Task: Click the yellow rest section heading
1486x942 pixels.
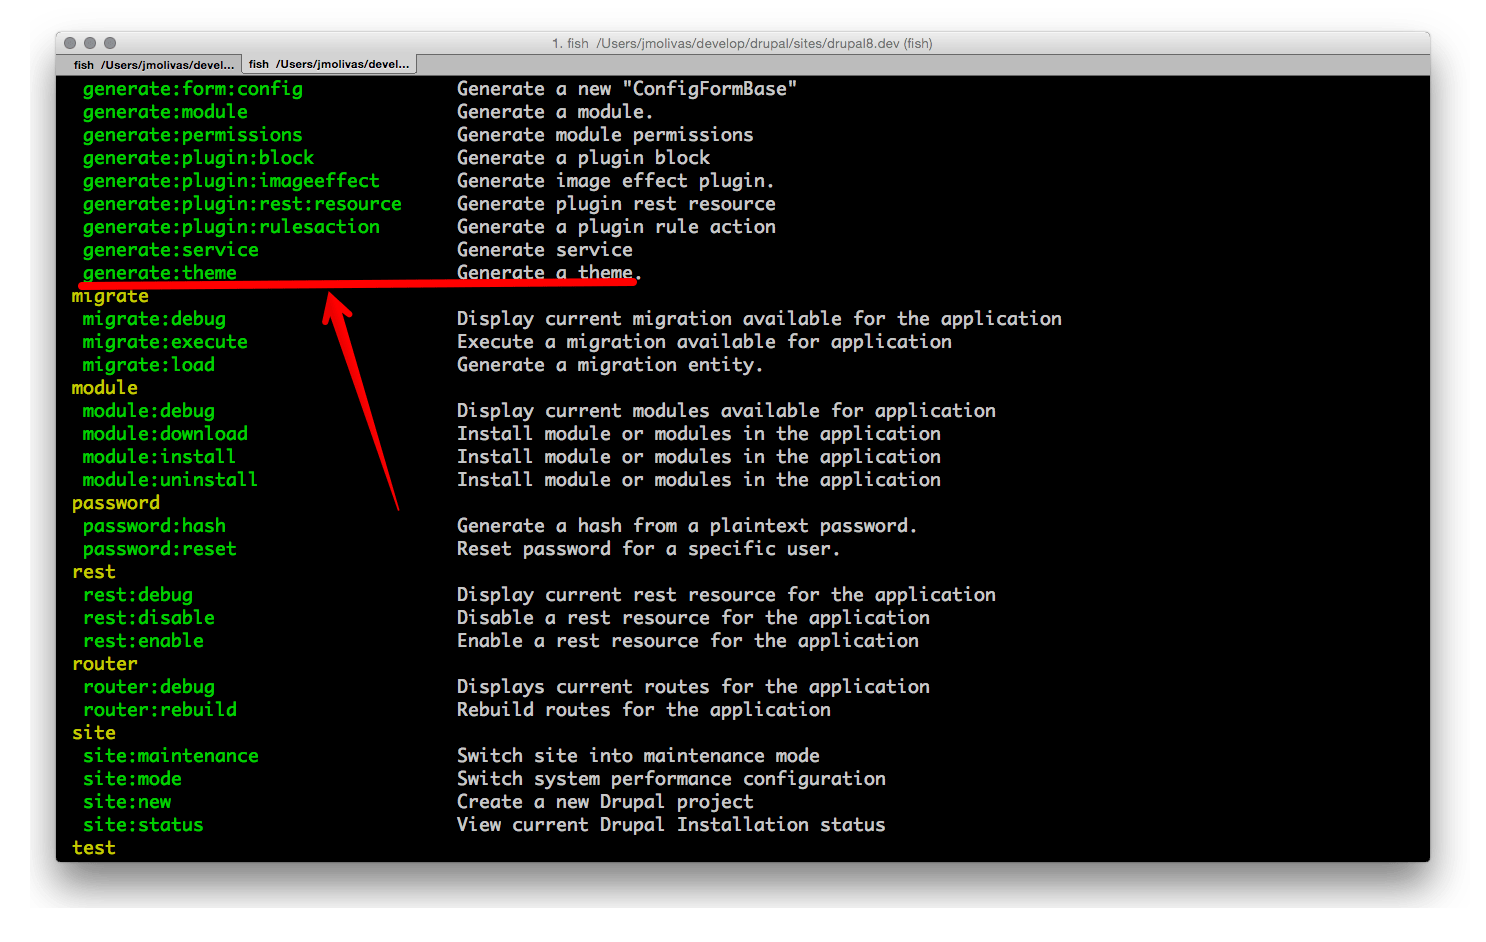Action: [94, 572]
